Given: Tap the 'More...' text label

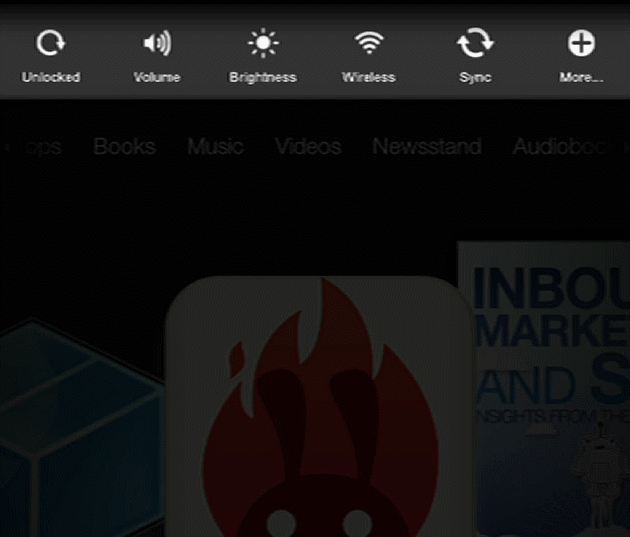Looking at the screenshot, I should tap(581, 77).
